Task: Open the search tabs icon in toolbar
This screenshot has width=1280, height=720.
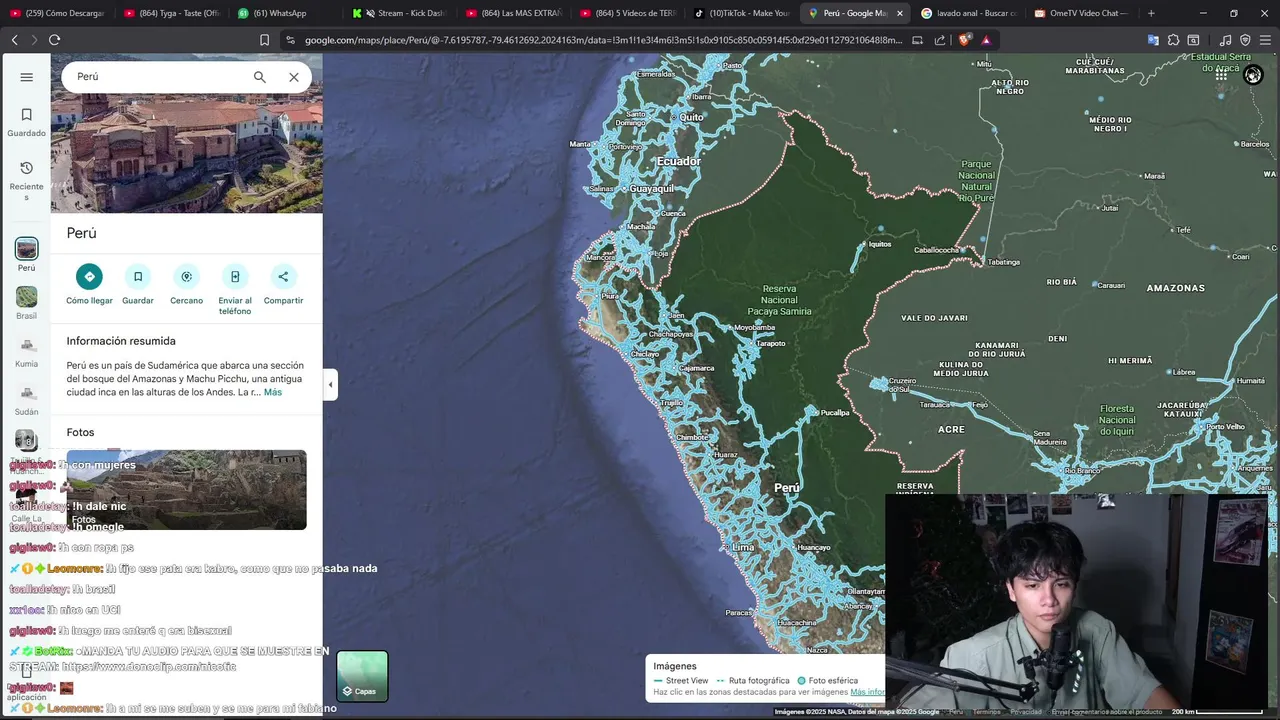Action: 1193,40
